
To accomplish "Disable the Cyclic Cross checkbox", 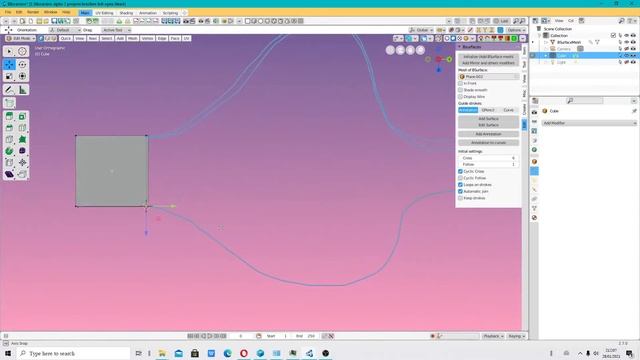I will [460, 171].
